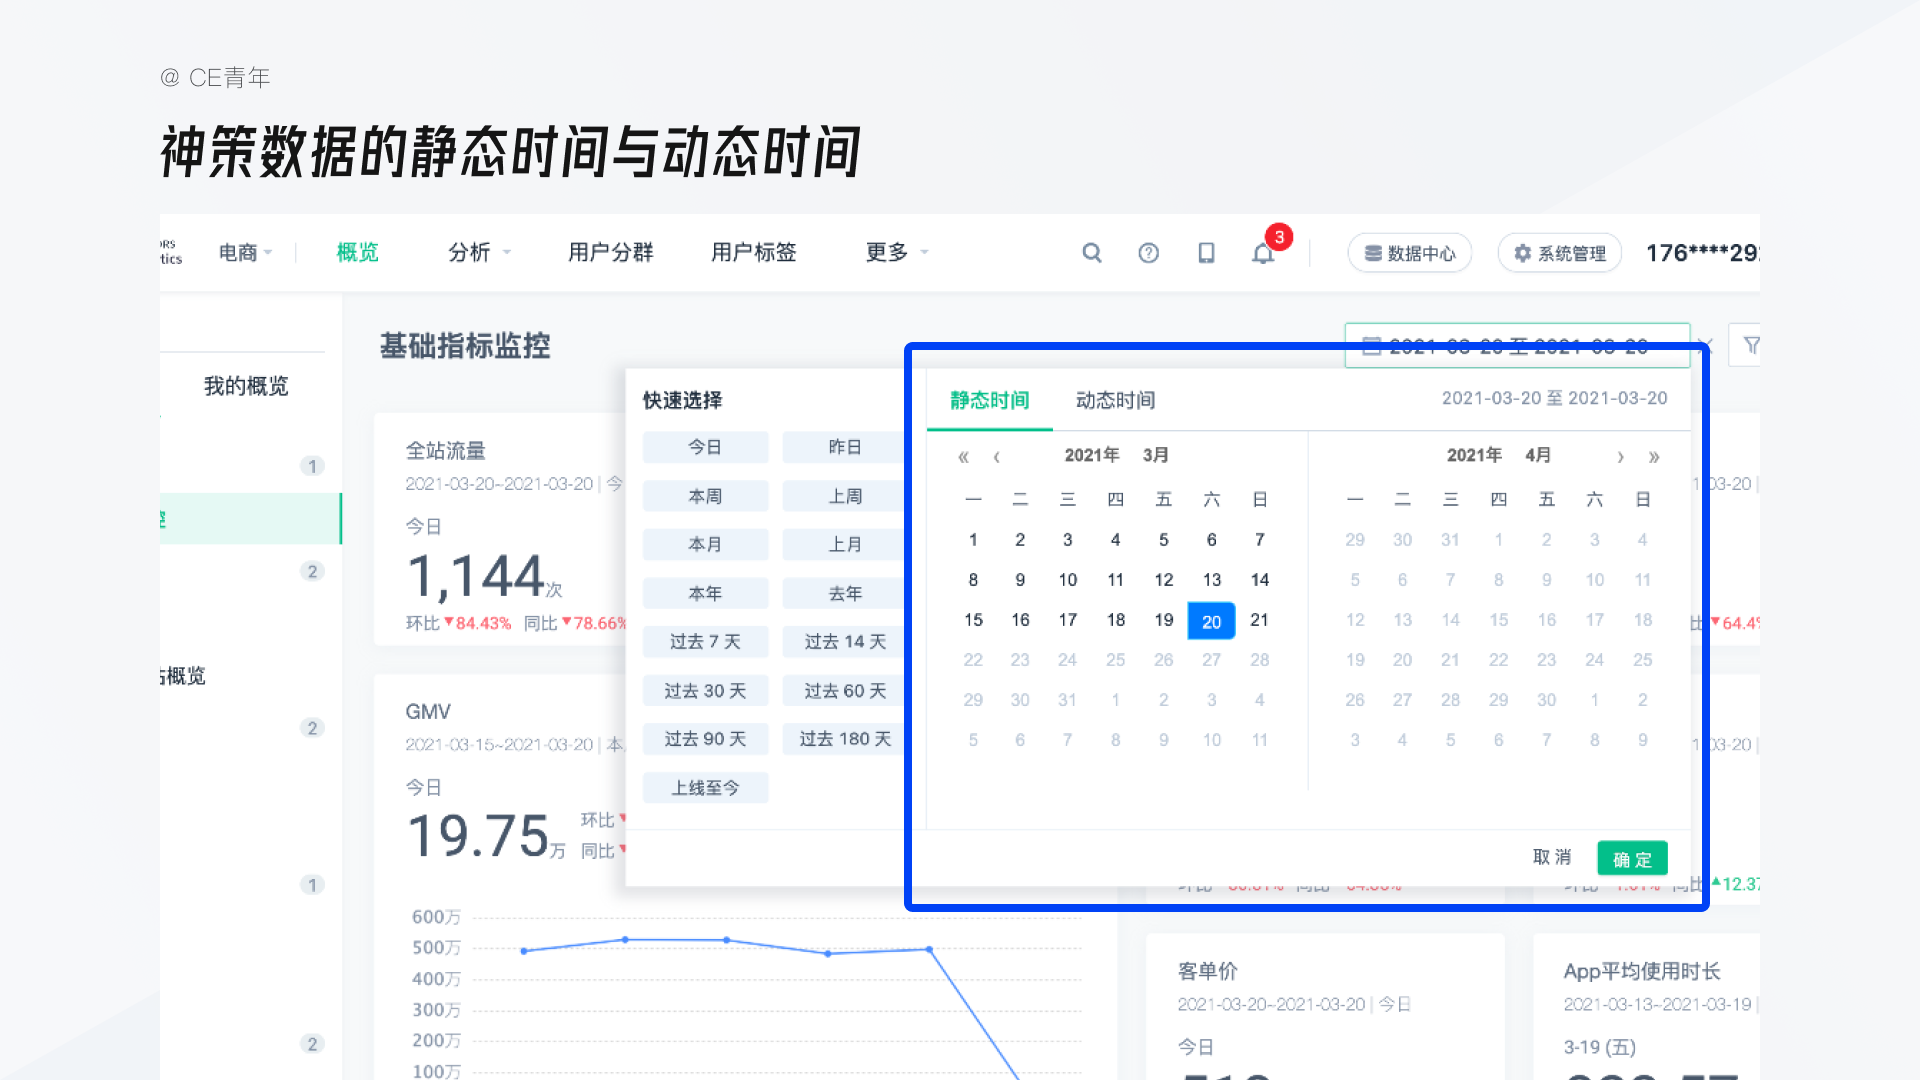Expand the 电商 project dropdown
Image resolution: width=1920 pixels, height=1080 pixels.
(x=246, y=253)
